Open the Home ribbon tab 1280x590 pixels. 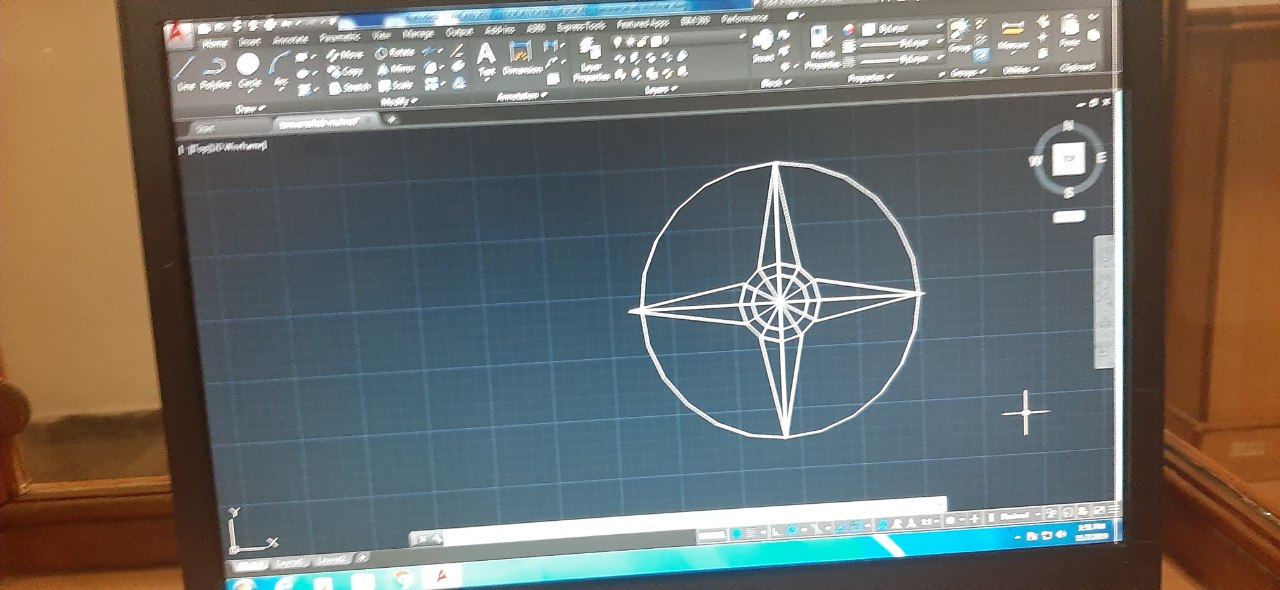tap(214, 43)
